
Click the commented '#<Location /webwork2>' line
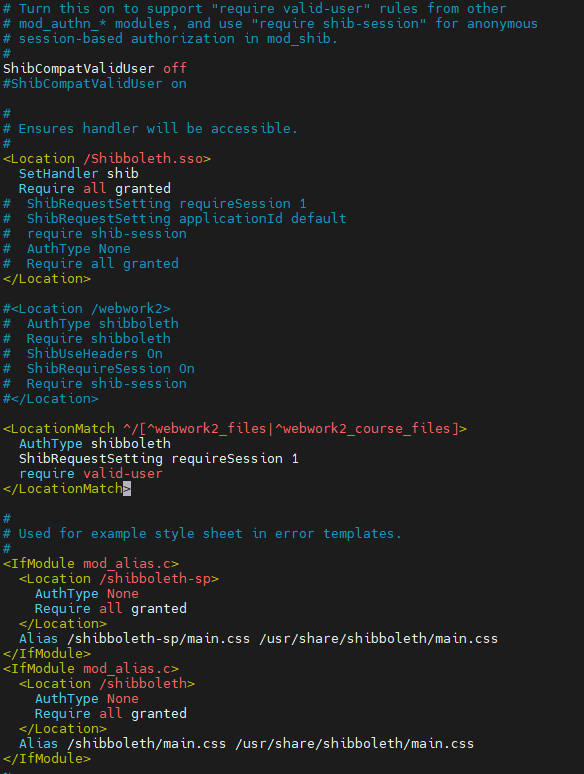pyautogui.click(x=87, y=309)
